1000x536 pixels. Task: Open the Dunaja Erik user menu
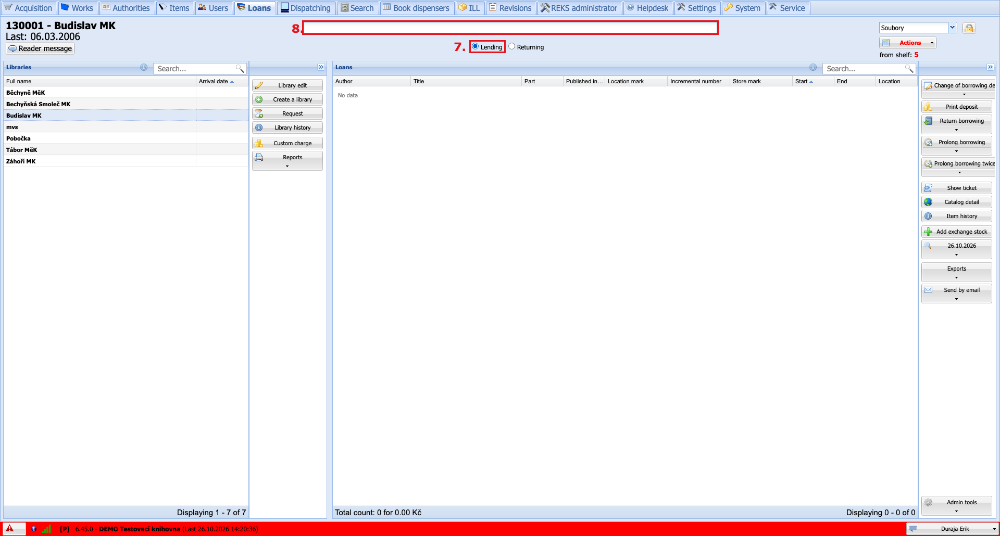(951, 529)
